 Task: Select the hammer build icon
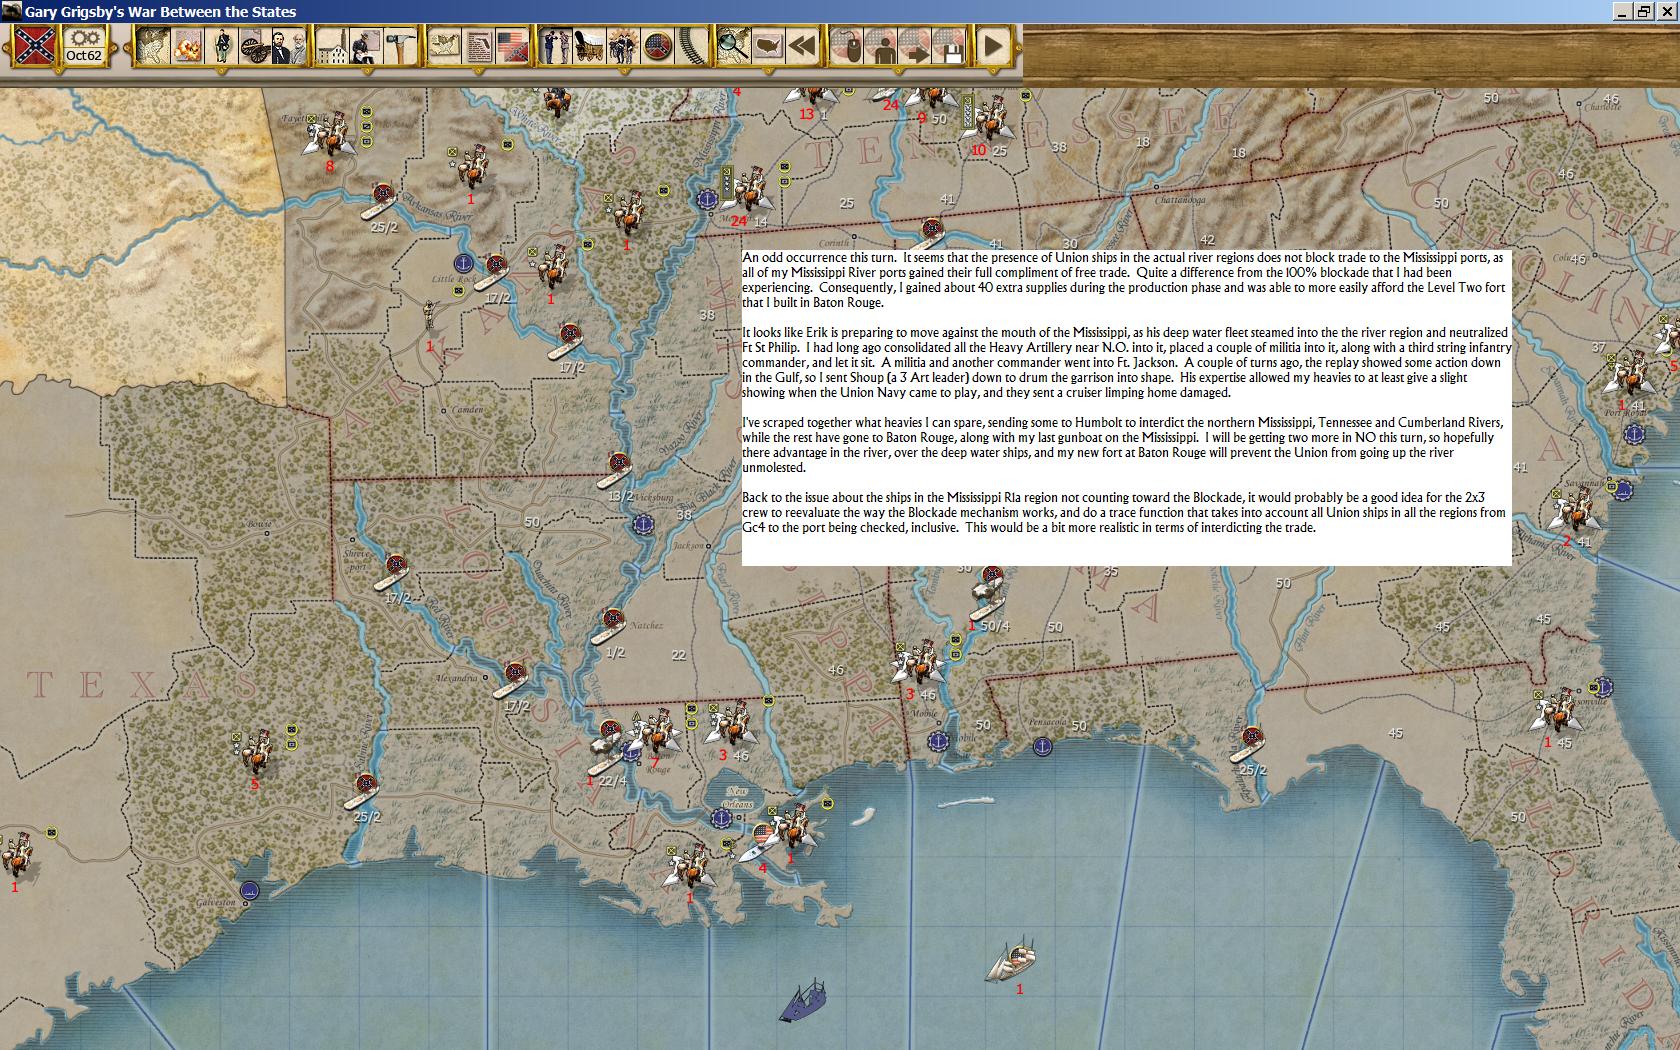pos(399,46)
